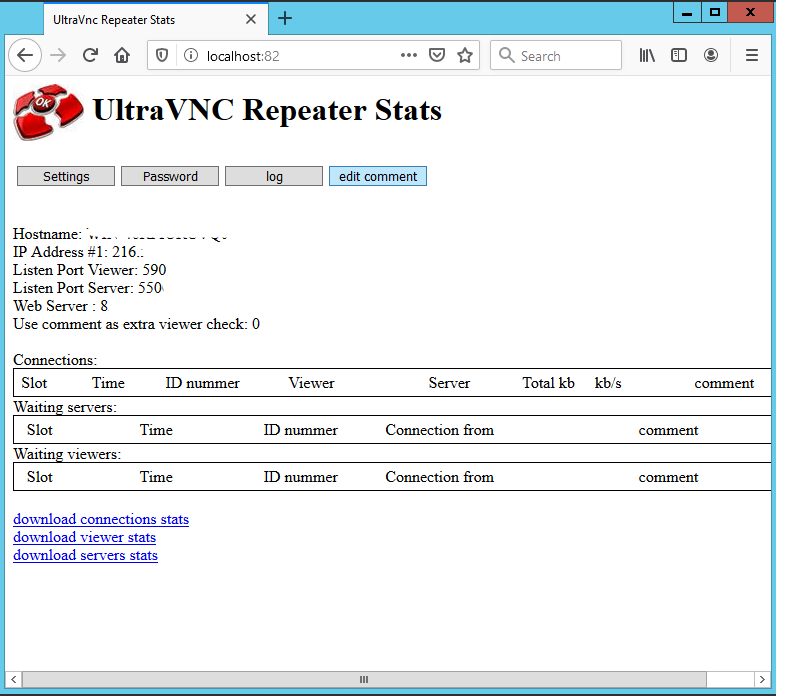800x696 pixels.
Task: Click the 'IP Address #1' line
Action: (x=78, y=252)
